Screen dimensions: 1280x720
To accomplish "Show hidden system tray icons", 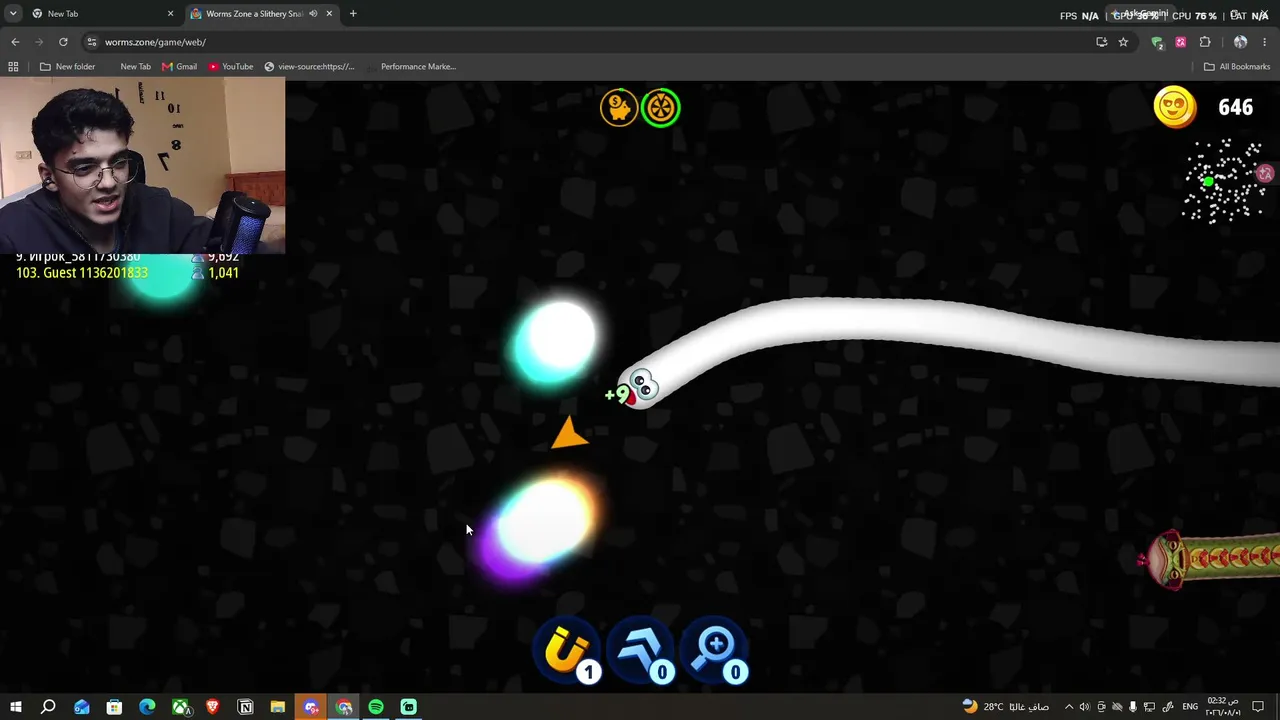I will coord(1069,707).
